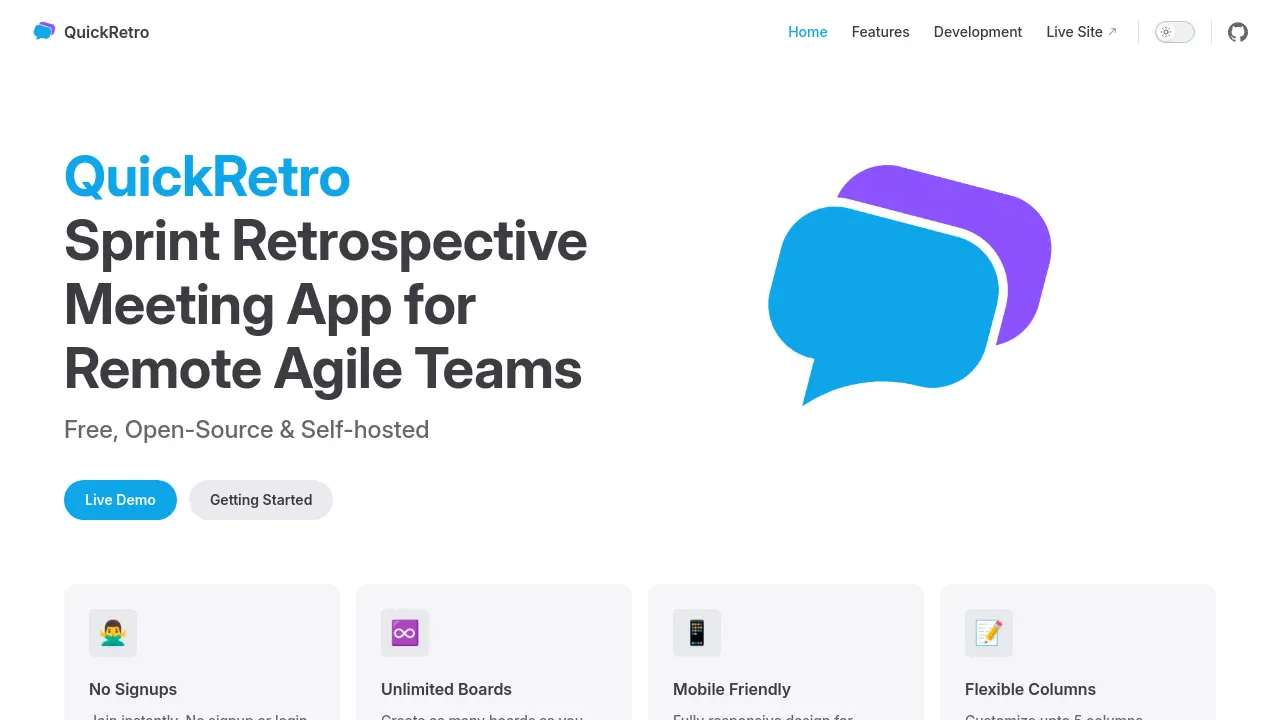Click the large chat bubbles hero image

[x=910, y=285]
